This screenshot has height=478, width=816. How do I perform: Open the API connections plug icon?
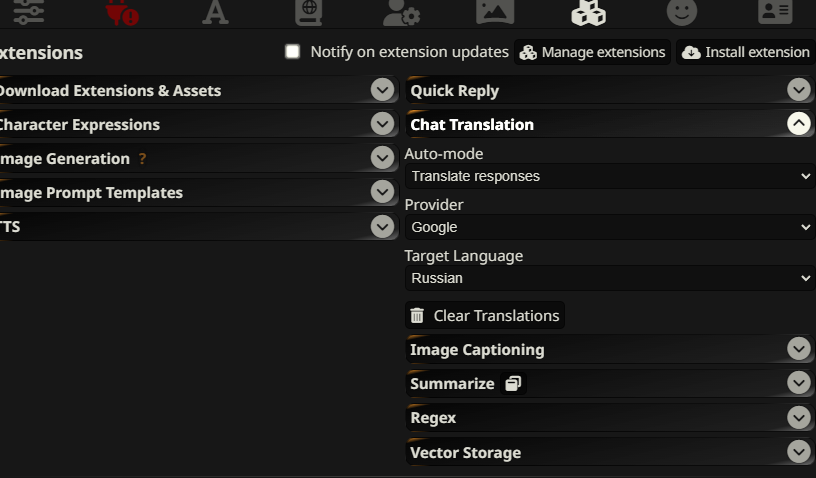click(x=122, y=12)
